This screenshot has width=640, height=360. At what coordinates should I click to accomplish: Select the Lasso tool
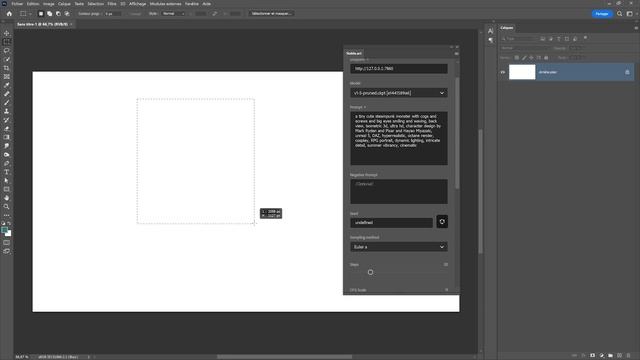[x=7, y=51]
